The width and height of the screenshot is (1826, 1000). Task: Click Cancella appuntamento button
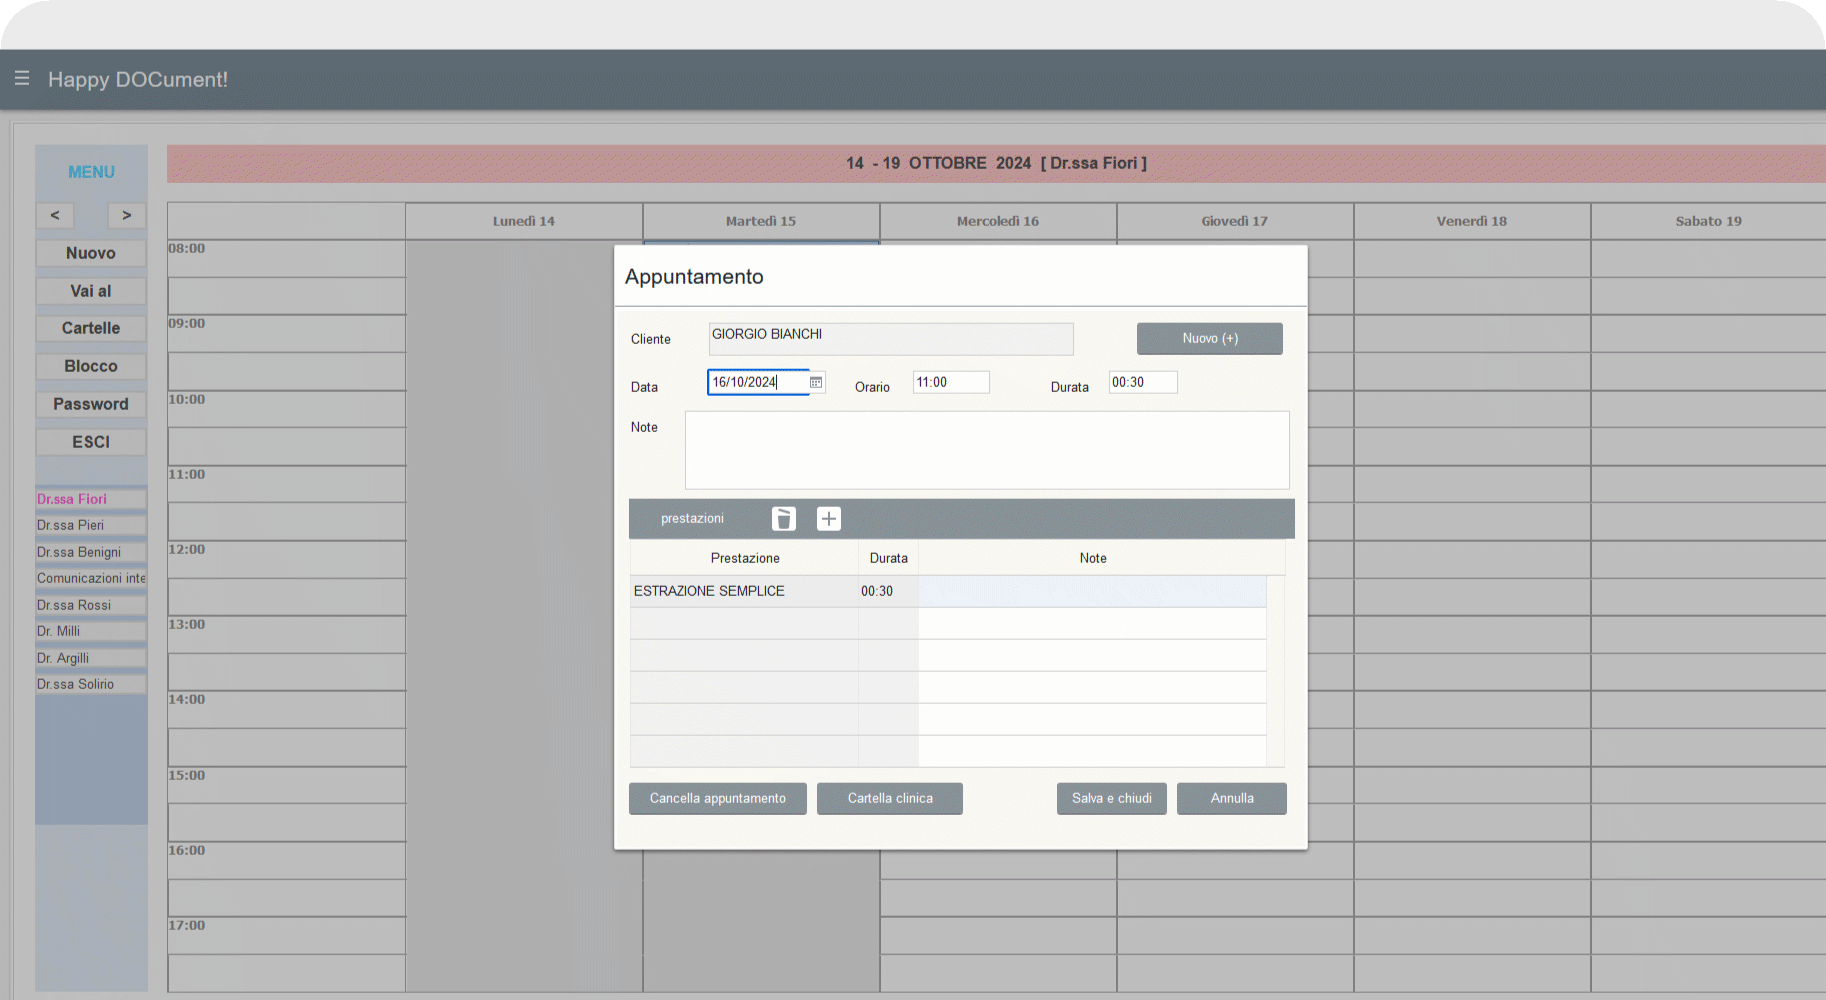pos(717,798)
